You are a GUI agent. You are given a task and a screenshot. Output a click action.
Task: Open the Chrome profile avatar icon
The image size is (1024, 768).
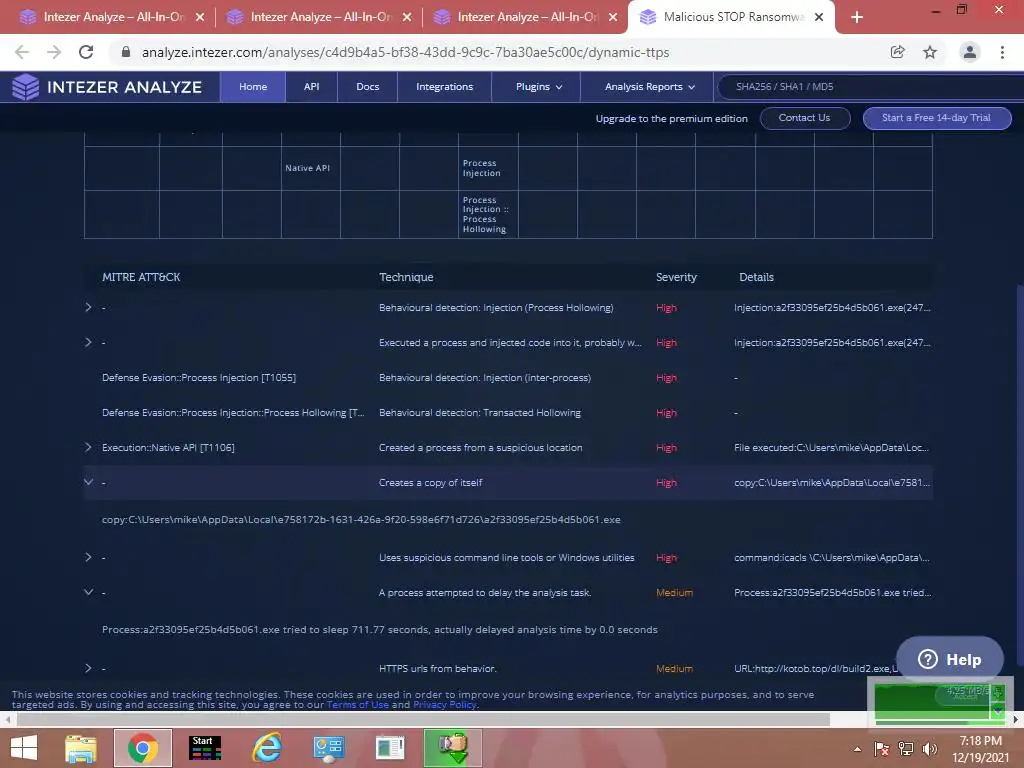click(x=970, y=52)
